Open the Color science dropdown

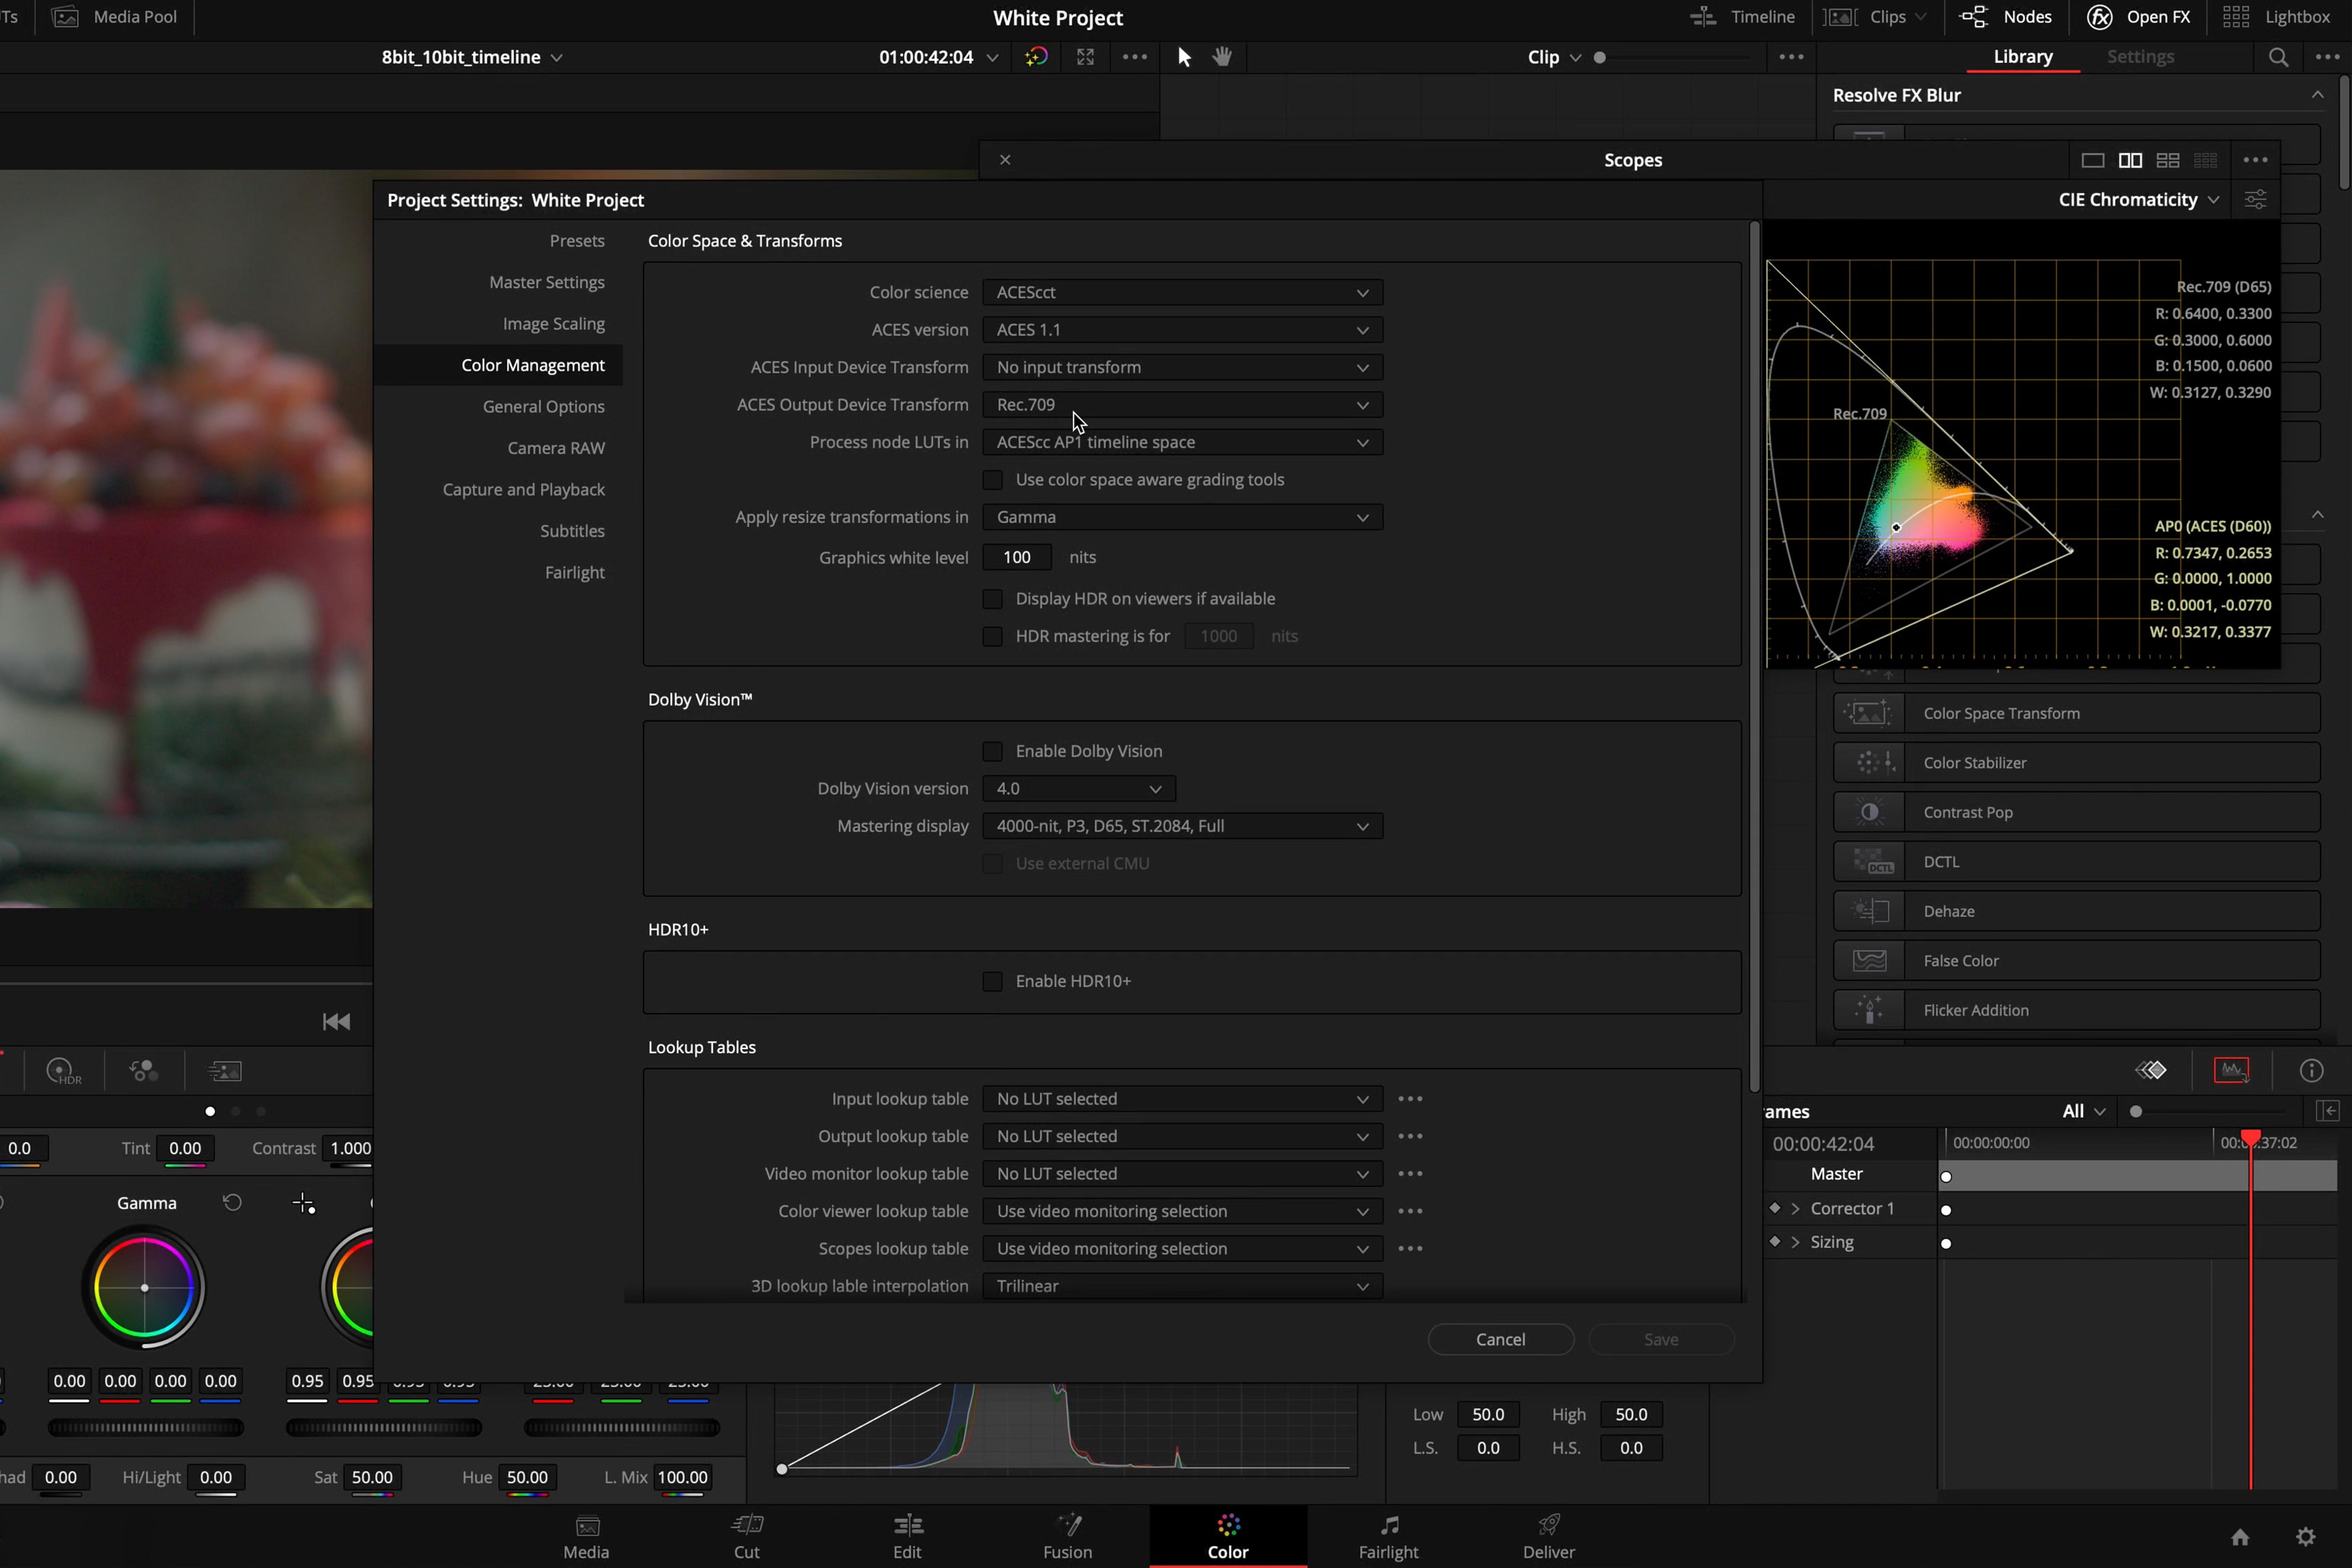pos(1182,292)
